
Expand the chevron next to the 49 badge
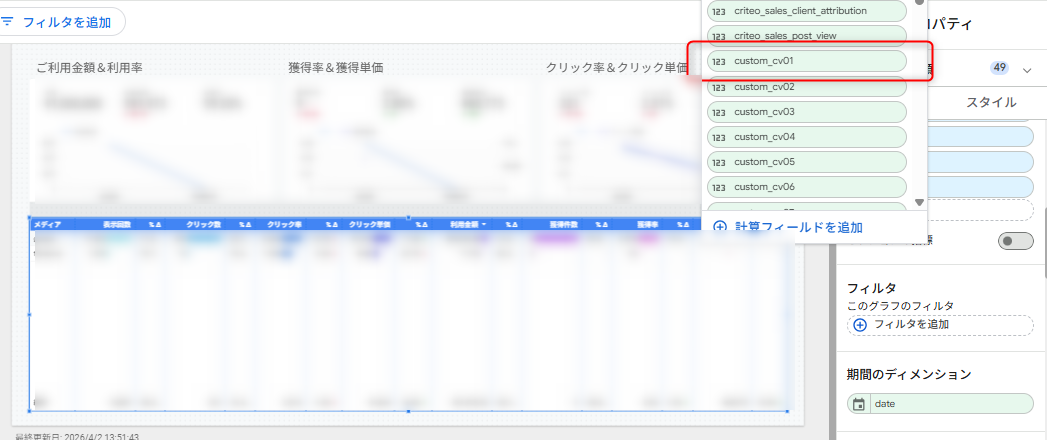point(1027,69)
